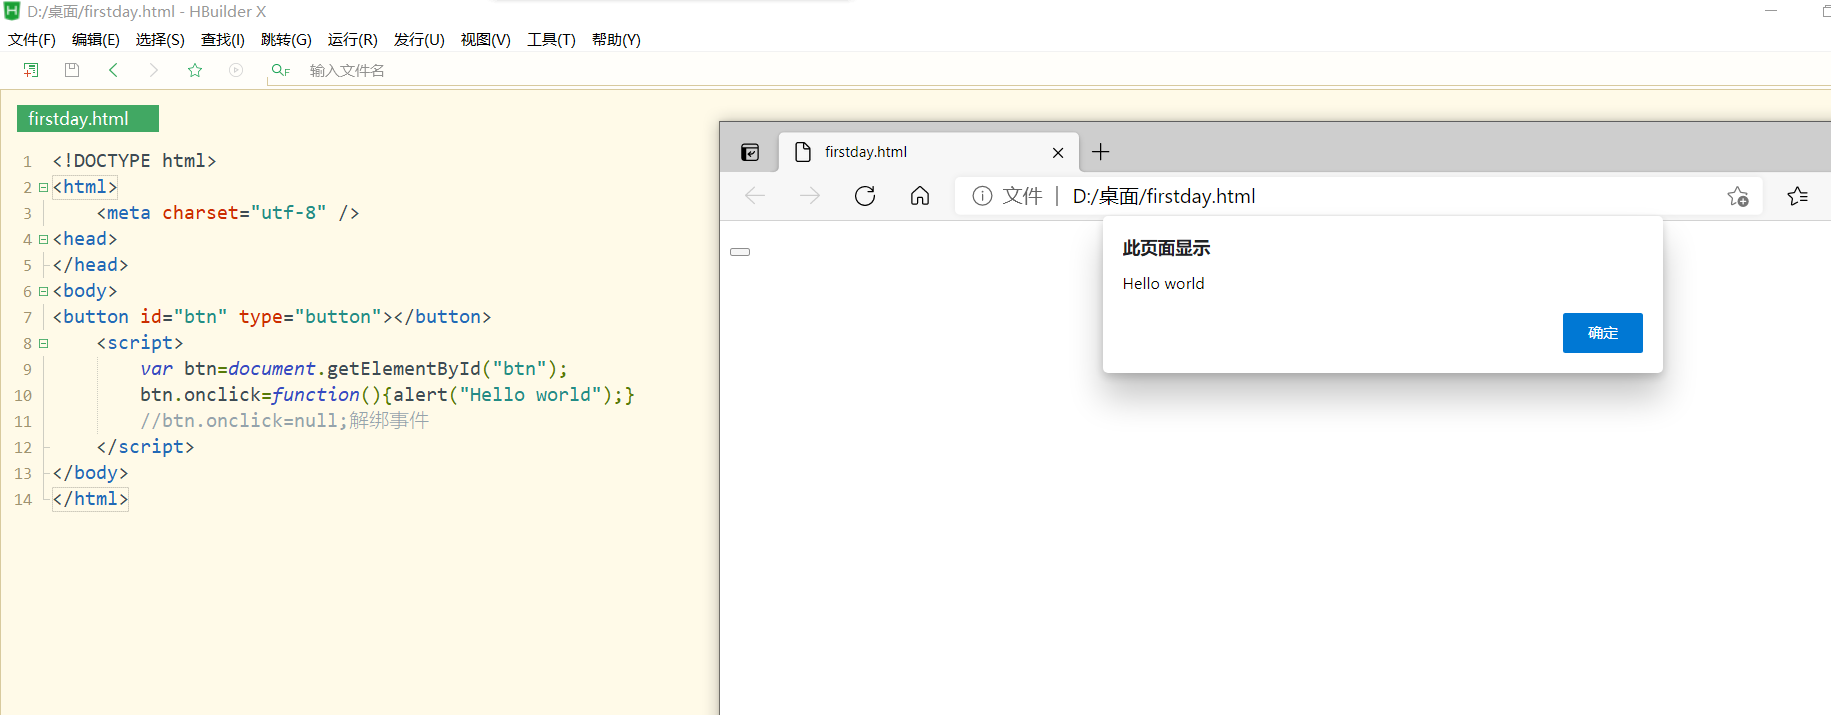The width and height of the screenshot is (1831, 715).
Task: Open the 文件(F) menu
Action: [32, 40]
